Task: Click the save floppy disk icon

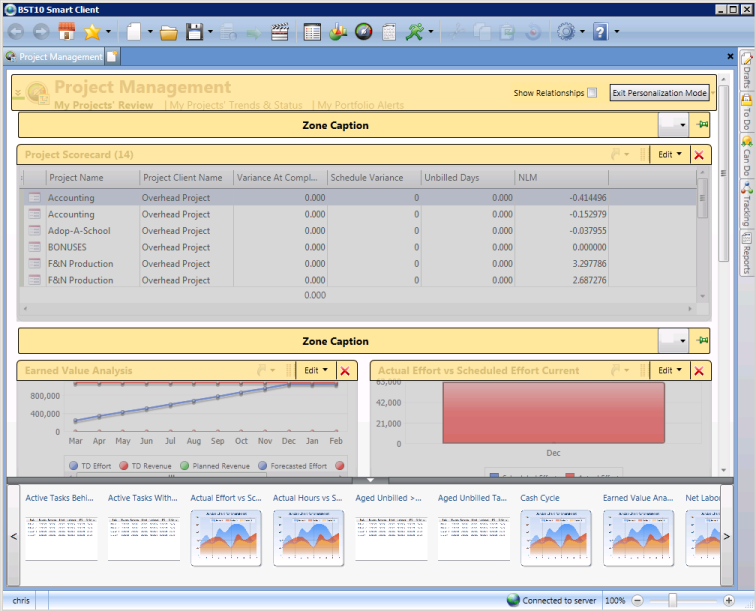Action: 194,32
